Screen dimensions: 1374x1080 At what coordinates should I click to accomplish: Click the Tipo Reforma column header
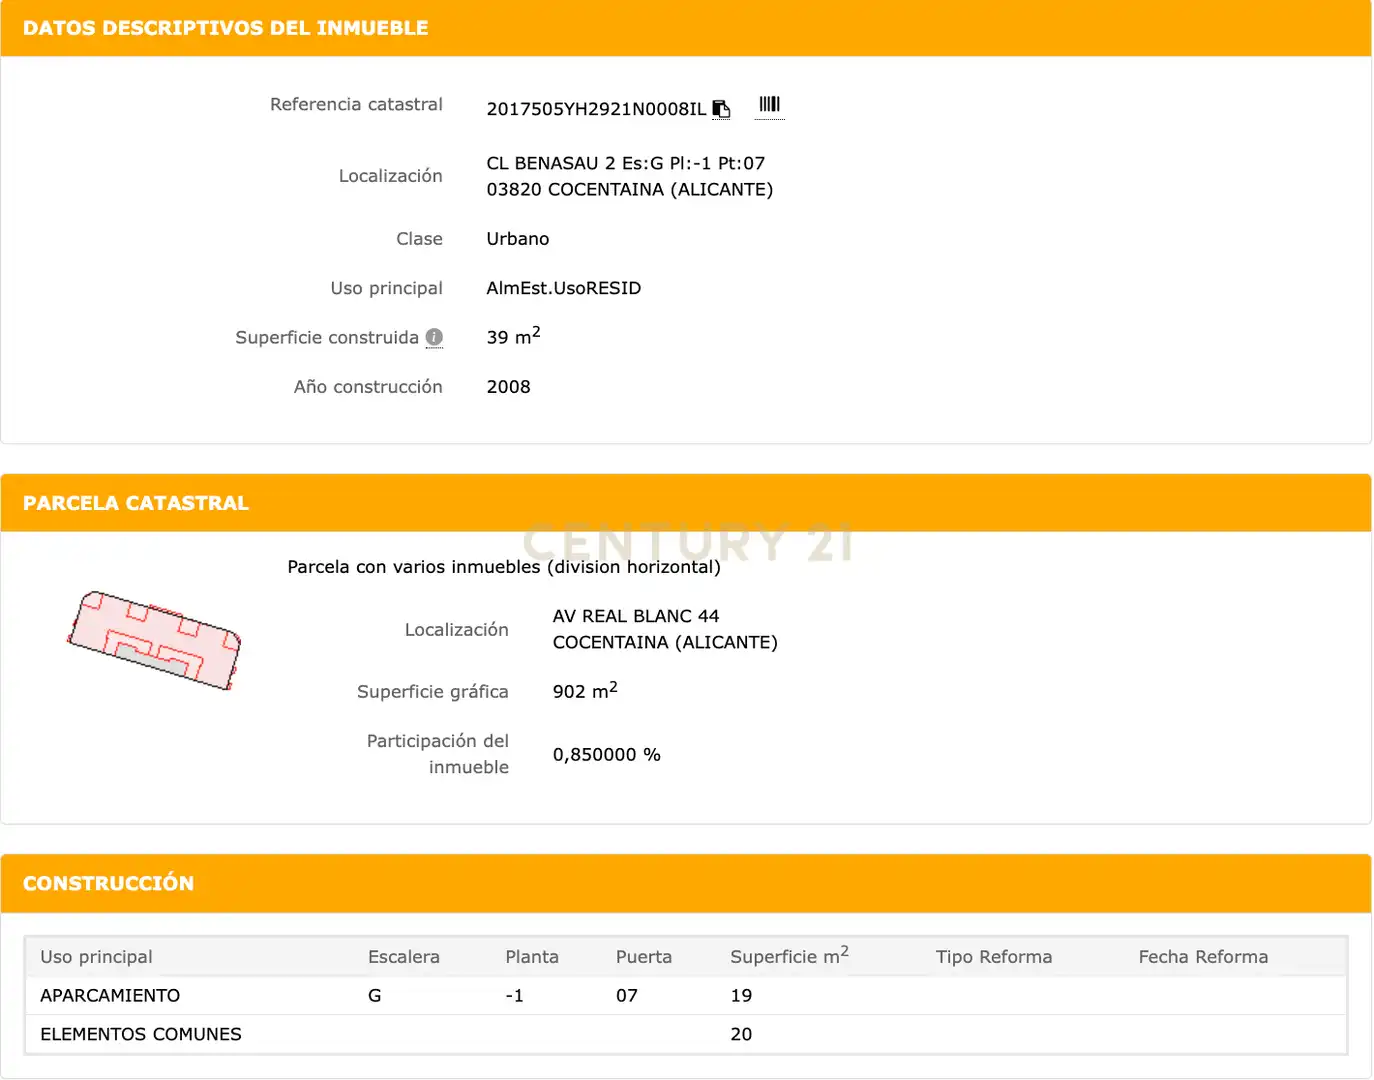[x=994, y=957]
